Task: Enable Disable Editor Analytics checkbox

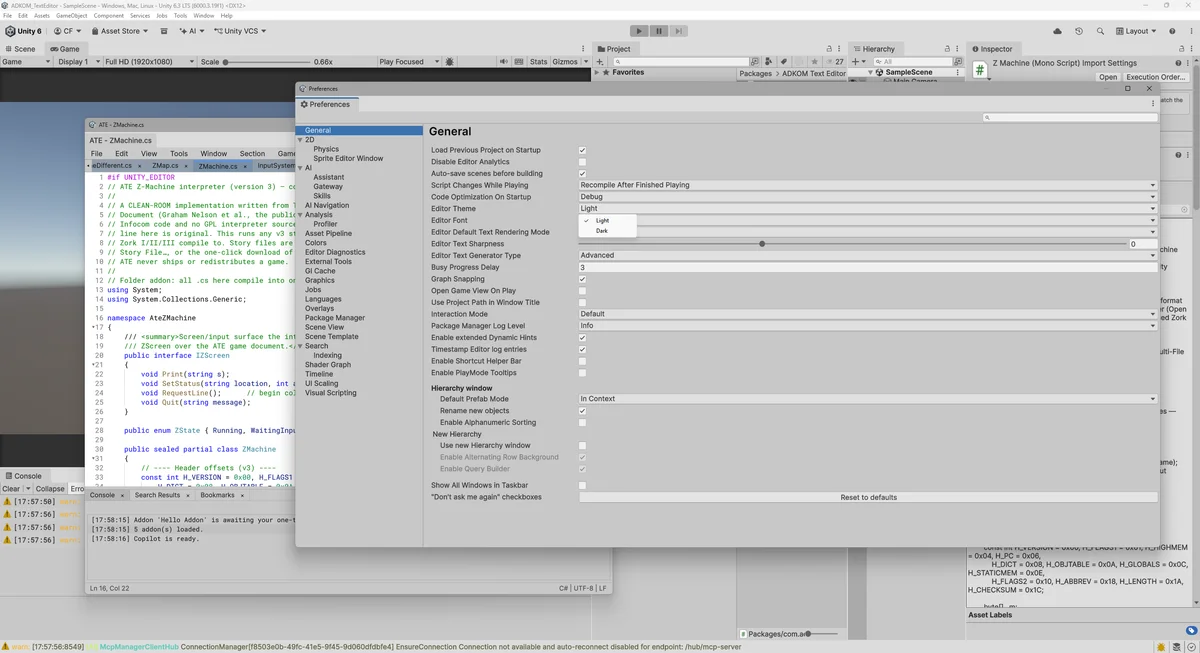Action: tap(583, 162)
